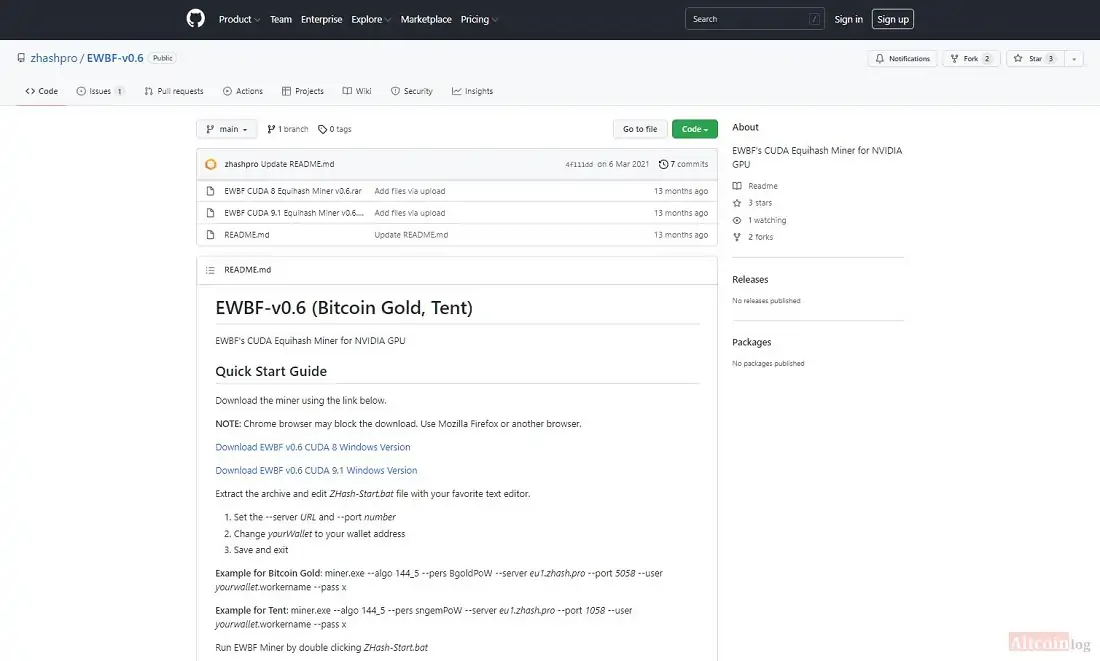Click the zhashpro avatar in commit row
Screen dimensions: 1100x661
pos(210,164)
